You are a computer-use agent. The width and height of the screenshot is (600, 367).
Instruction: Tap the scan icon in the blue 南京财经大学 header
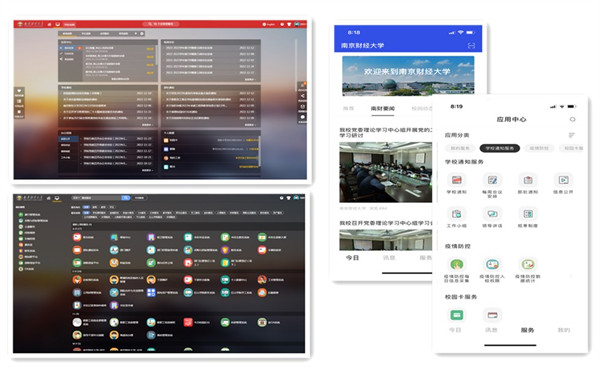[x=471, y=46]
